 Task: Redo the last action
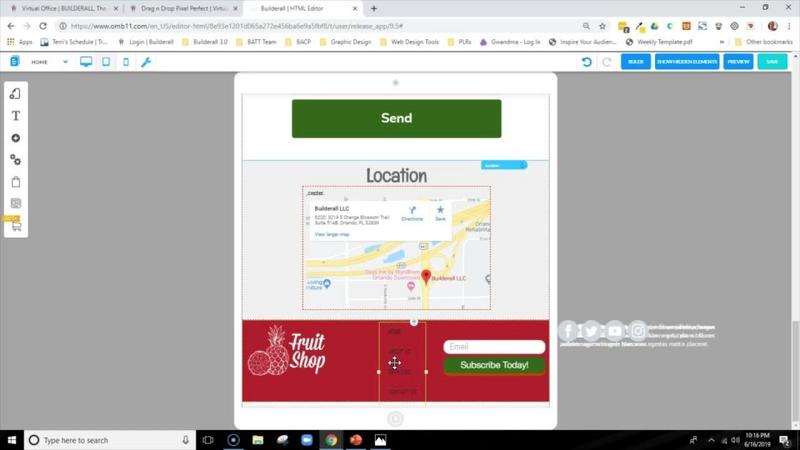point(607,62)
